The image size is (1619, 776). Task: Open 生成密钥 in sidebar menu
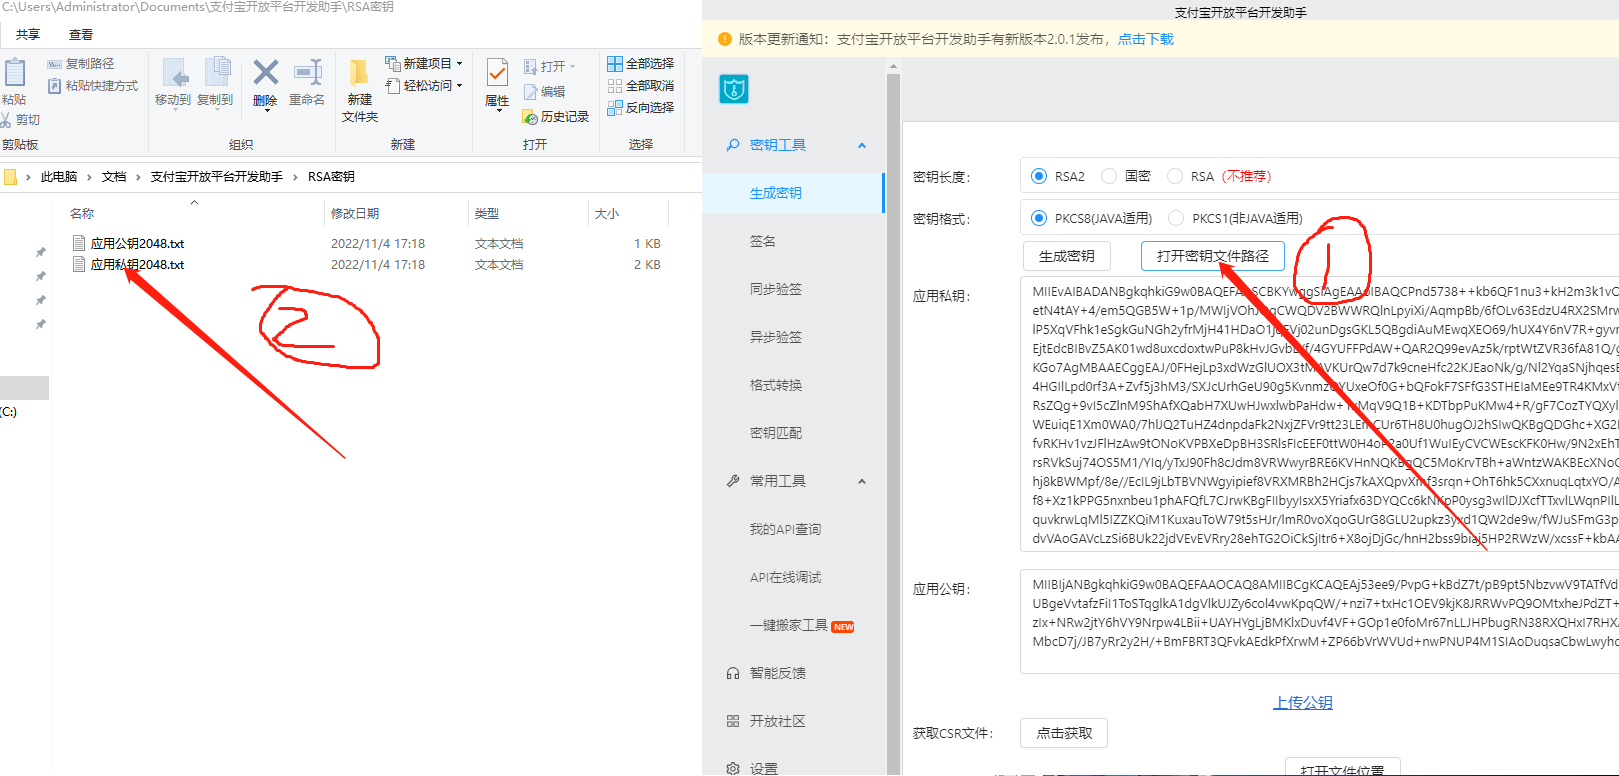tap(793, 193)
